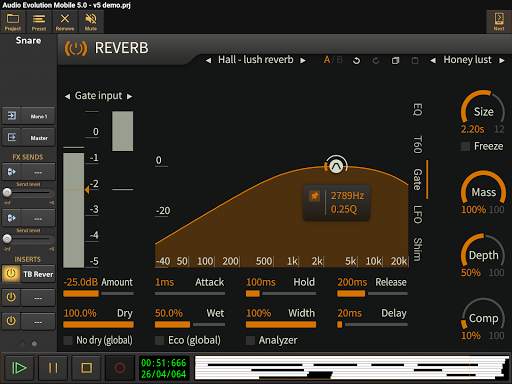The height and width of the screenshot is (384, 512).
Task: Click the Remove effect icon
Action: 65,22
